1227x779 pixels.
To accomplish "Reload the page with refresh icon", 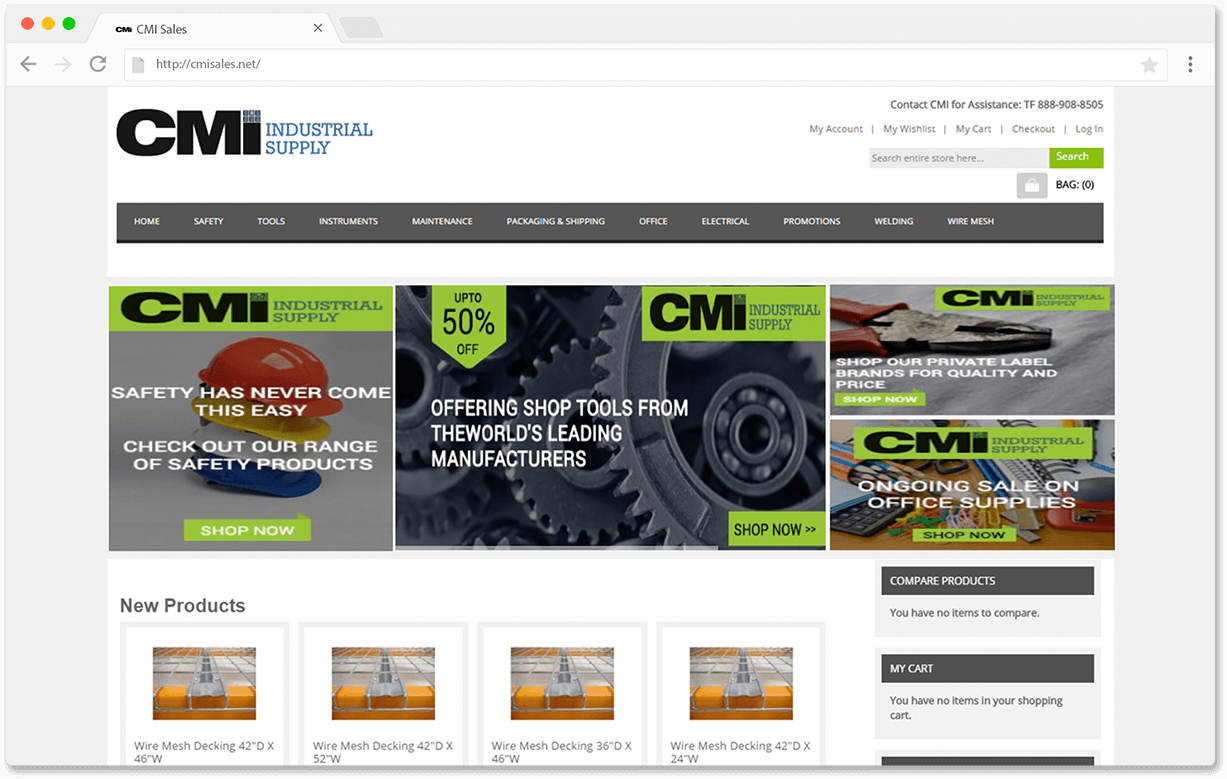I will (98, 64).
